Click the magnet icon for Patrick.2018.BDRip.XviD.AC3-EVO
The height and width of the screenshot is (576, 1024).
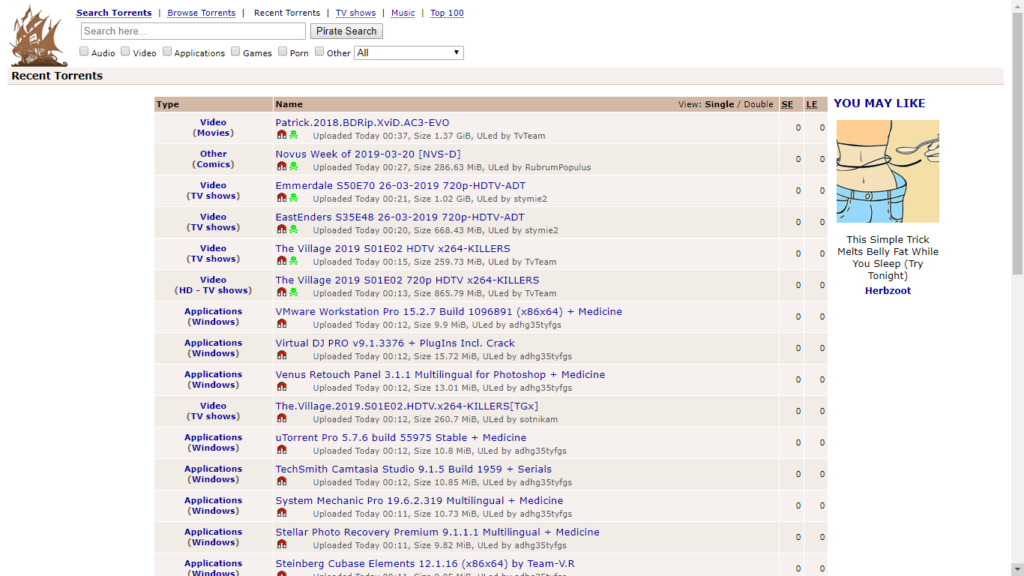coord(281,135)
